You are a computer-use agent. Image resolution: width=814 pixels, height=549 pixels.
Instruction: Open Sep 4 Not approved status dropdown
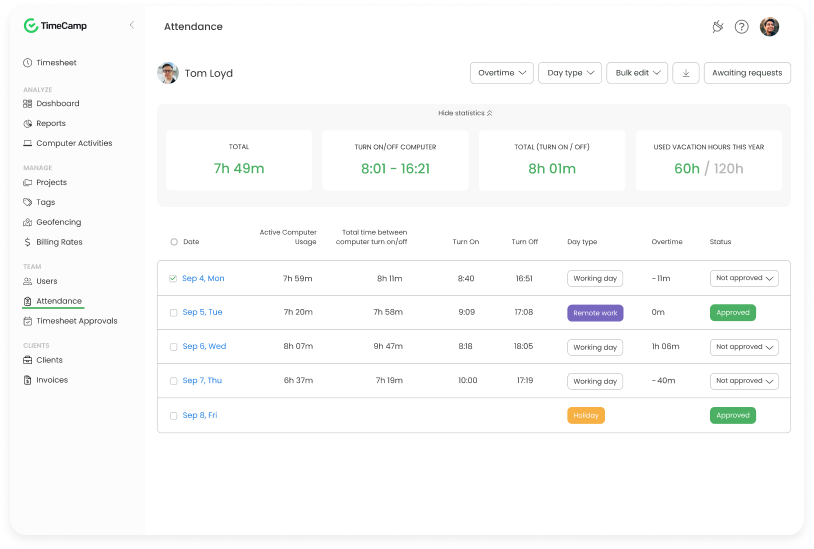744,278
